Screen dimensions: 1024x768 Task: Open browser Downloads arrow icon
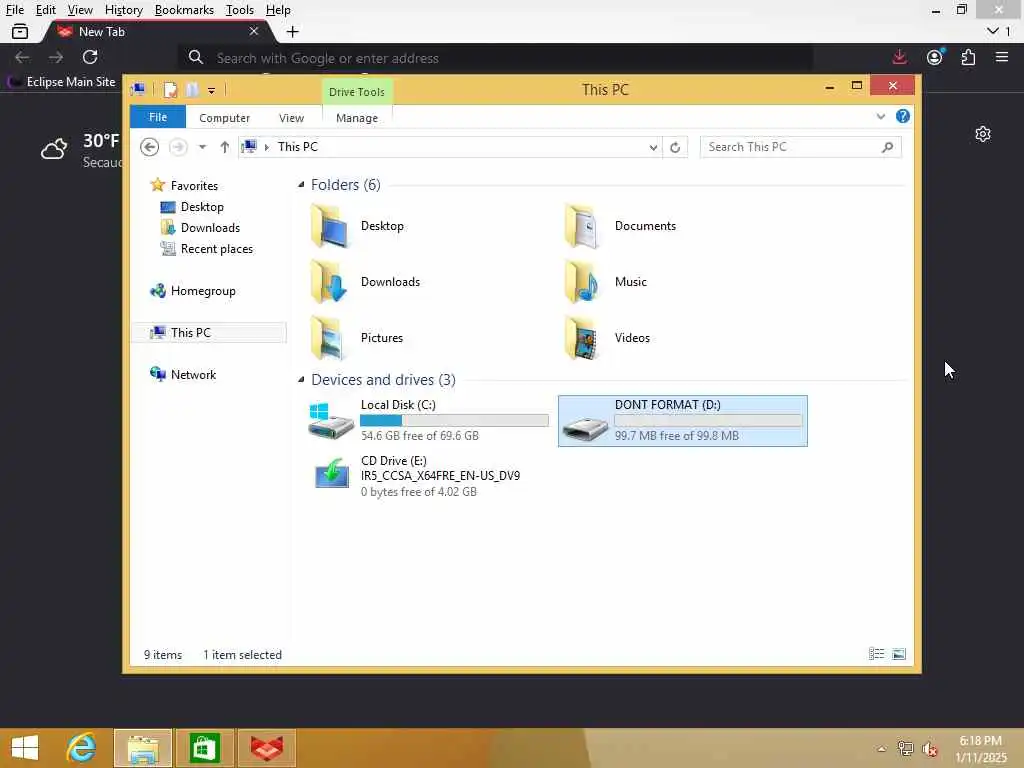coord(899,57)
